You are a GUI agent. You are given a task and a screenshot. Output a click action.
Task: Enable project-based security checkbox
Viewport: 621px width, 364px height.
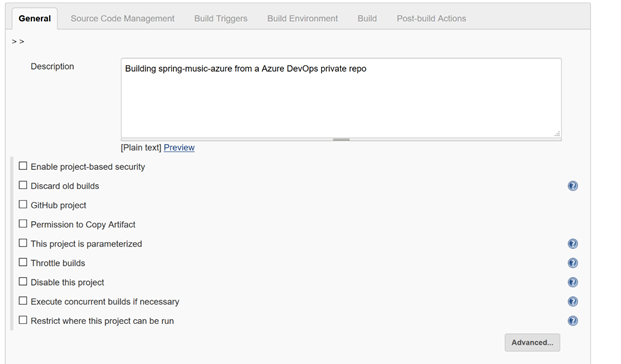(x=23, y=166)
